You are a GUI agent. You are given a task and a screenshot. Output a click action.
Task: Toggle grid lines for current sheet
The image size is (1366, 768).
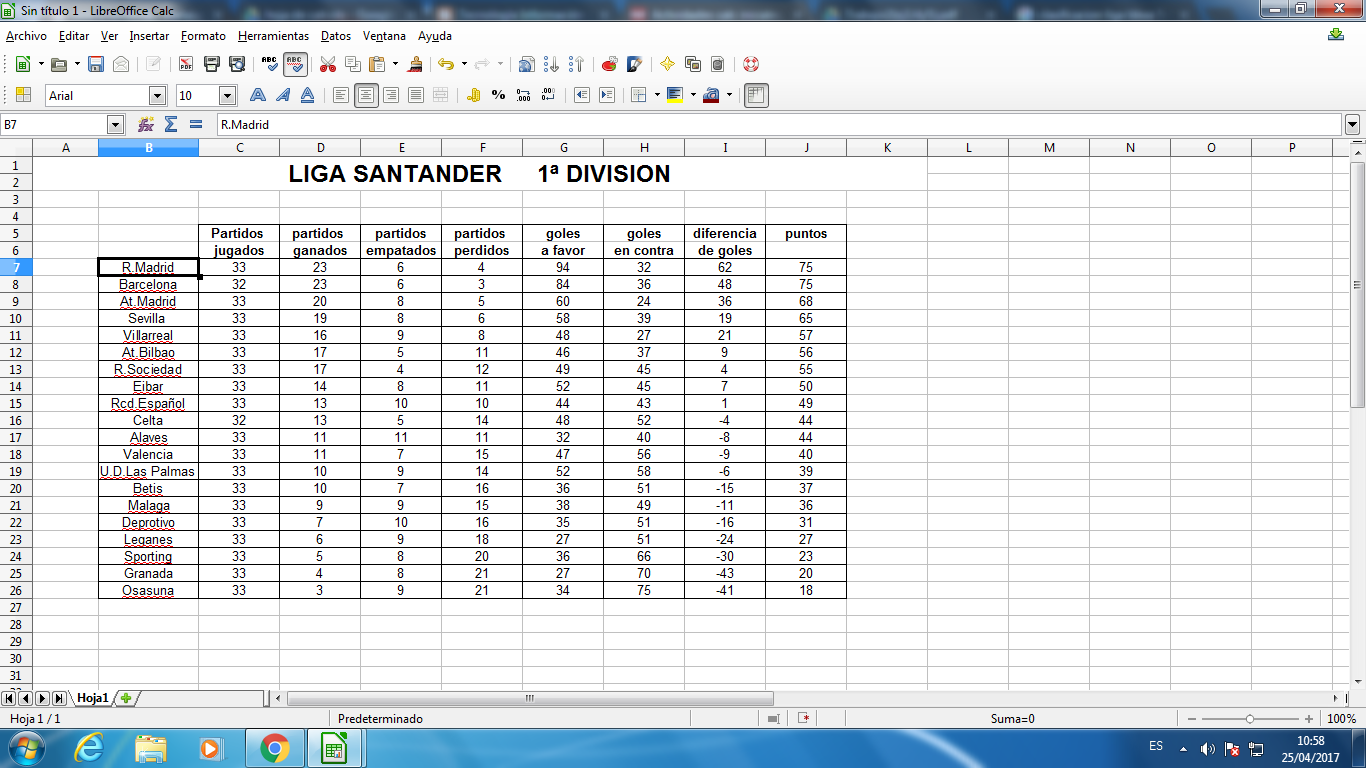[x=757, y=95]
